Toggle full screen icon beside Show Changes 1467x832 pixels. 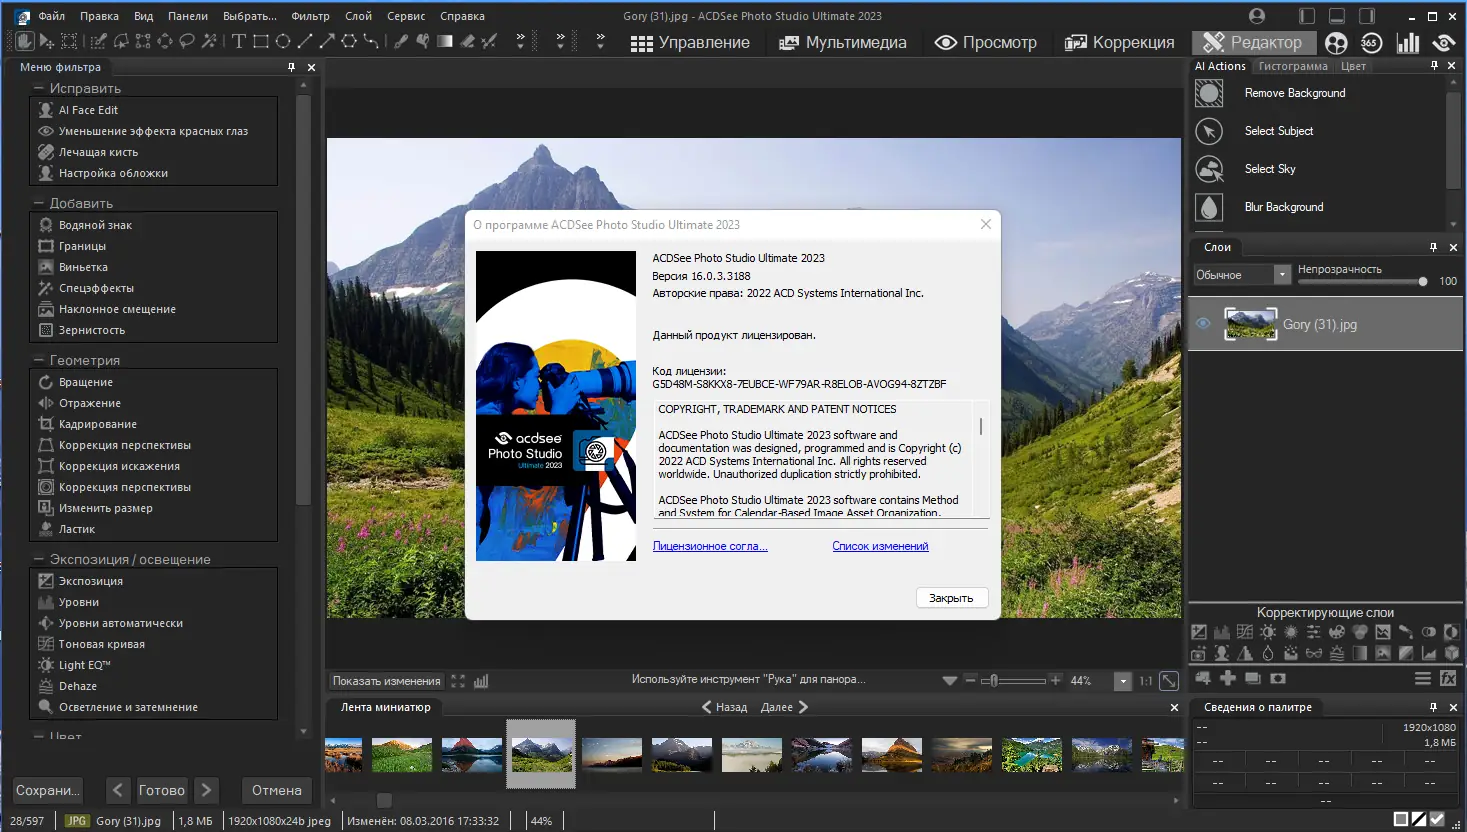458,681
